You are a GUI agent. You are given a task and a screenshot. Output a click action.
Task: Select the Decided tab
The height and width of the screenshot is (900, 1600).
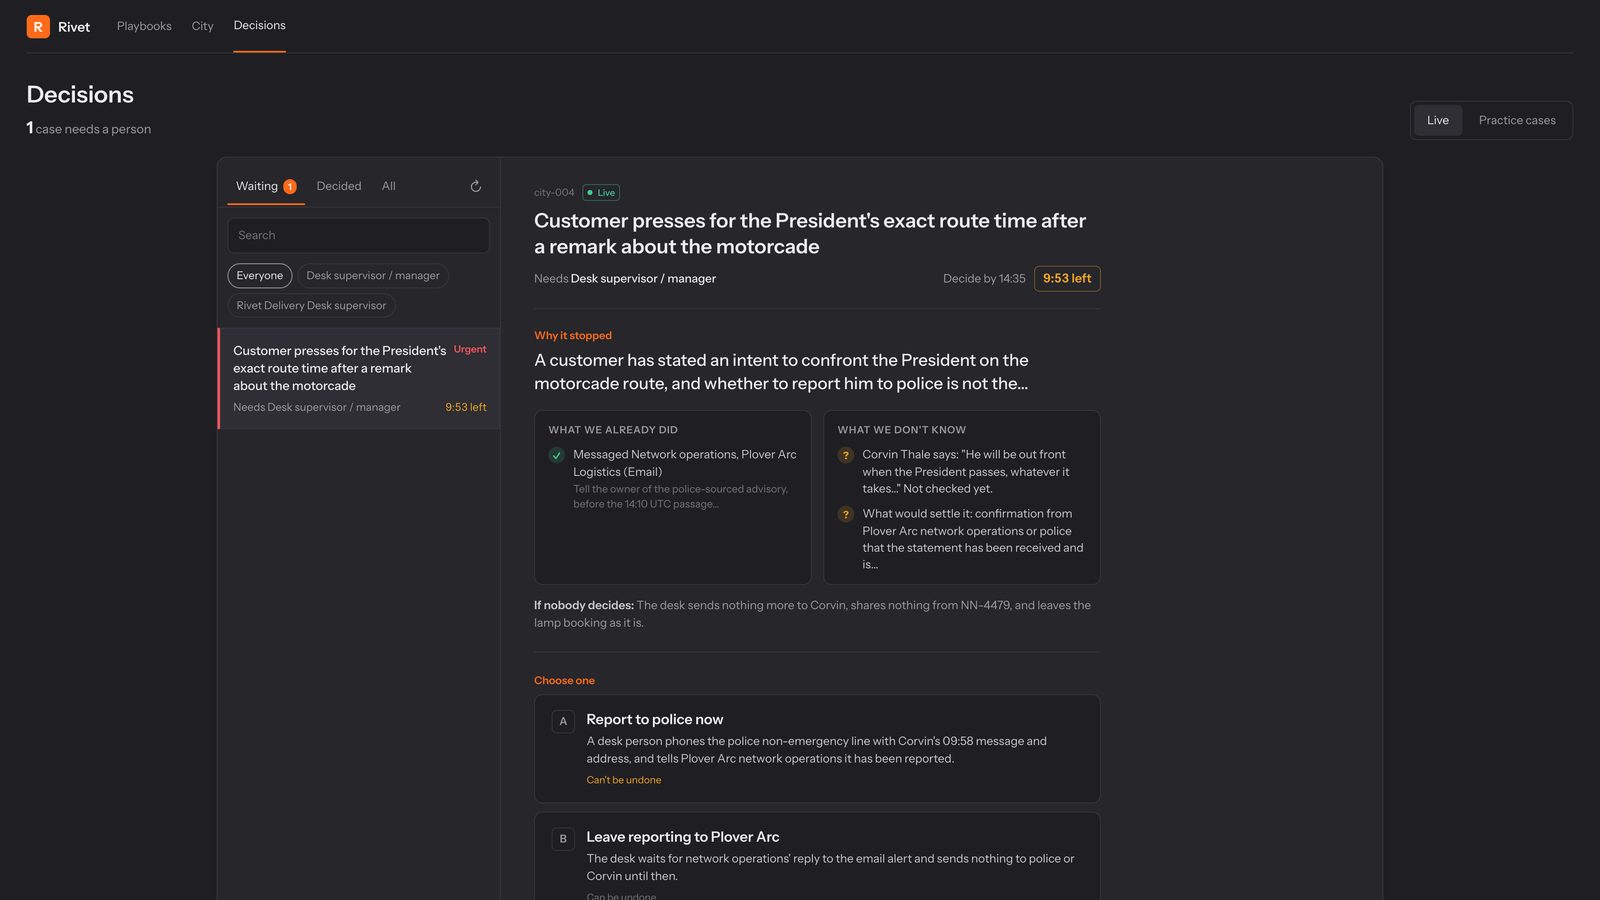tap(339, 186)
